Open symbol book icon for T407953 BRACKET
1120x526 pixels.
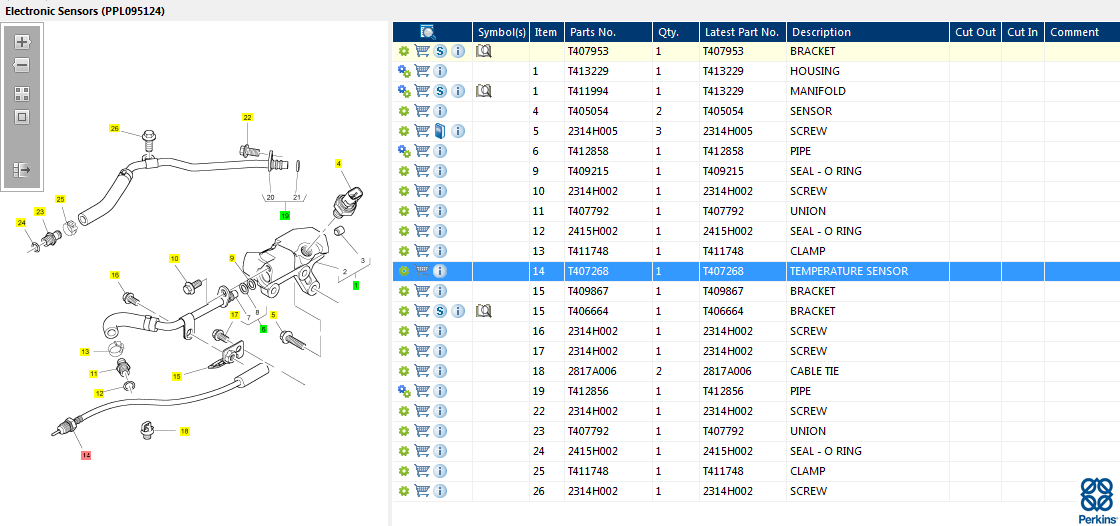tap(484, 51)
